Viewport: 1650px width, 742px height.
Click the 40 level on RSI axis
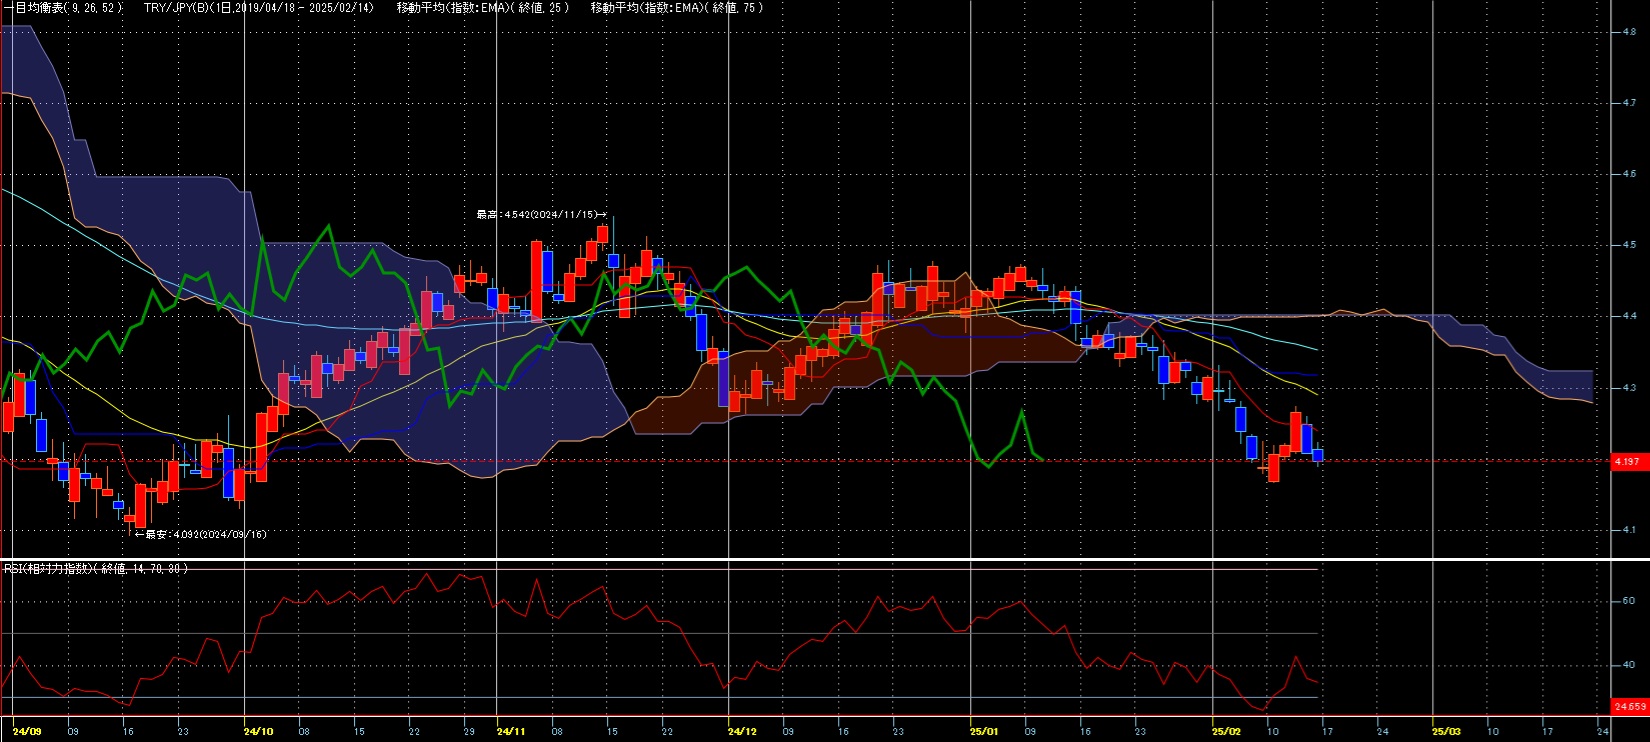point(1629,665)
